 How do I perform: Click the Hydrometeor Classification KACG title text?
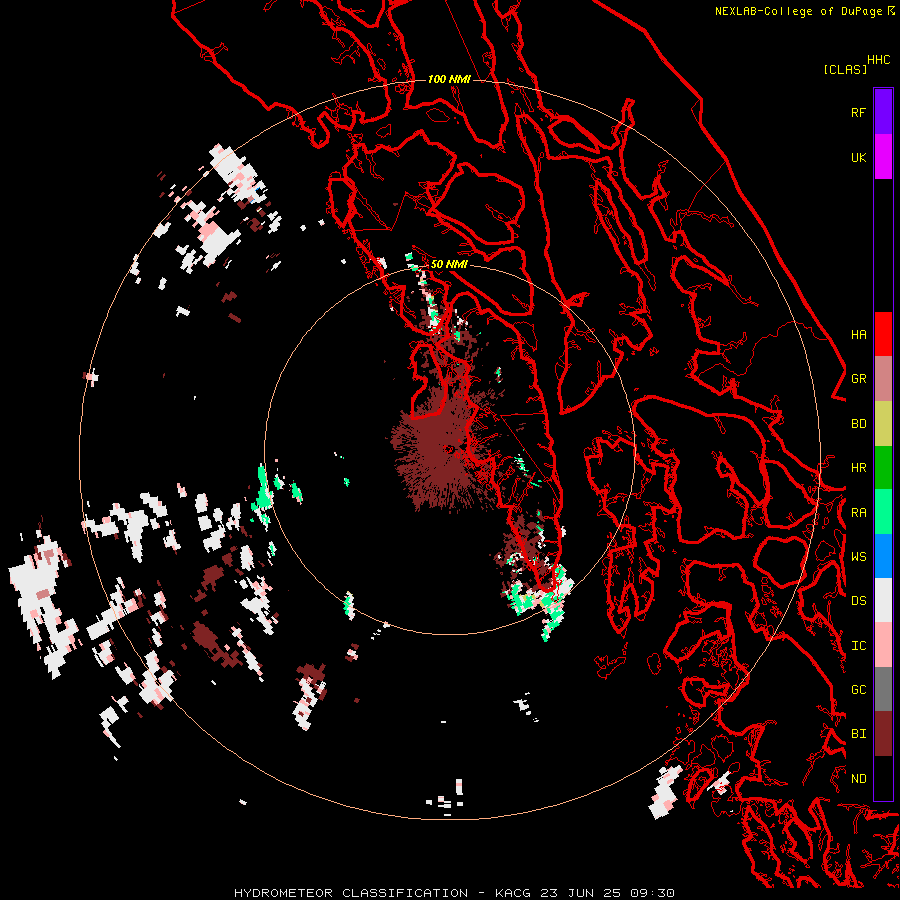coord(454,893)
